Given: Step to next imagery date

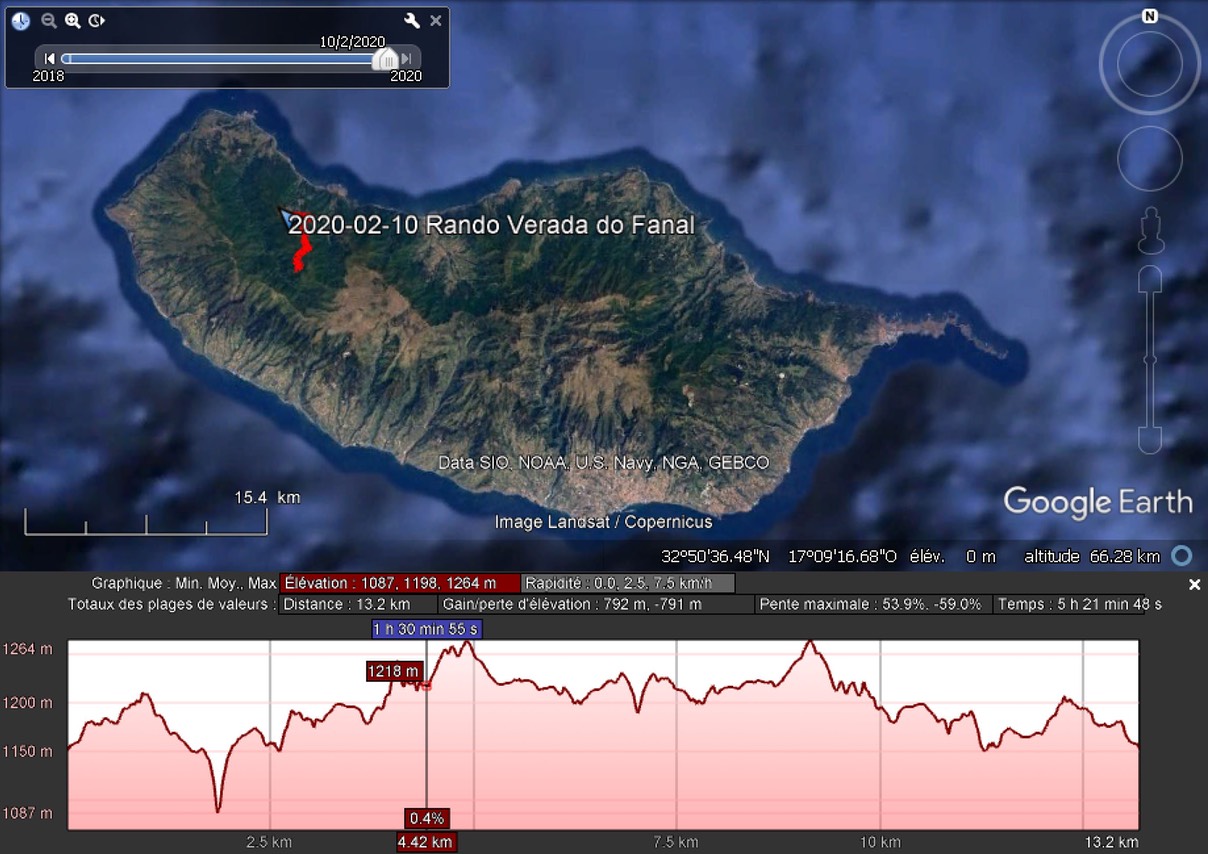Looking at the screenshot, I should [x=407, y=59].
